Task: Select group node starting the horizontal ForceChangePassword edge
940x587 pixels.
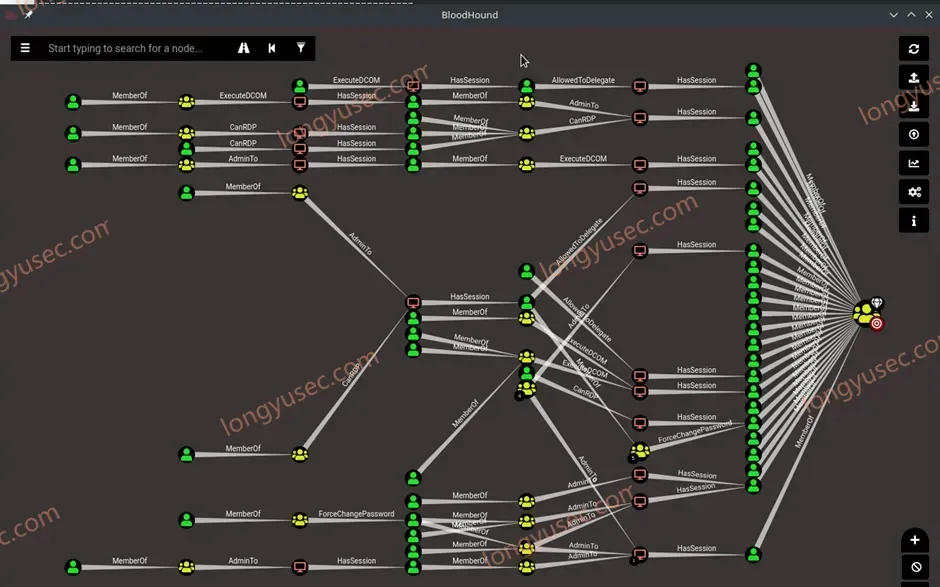Action: 300,520
